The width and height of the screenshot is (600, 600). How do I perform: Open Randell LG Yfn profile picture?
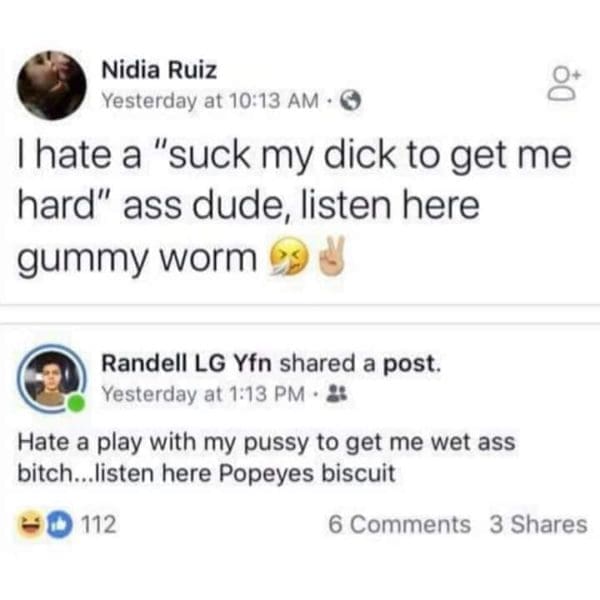(52, 378)
